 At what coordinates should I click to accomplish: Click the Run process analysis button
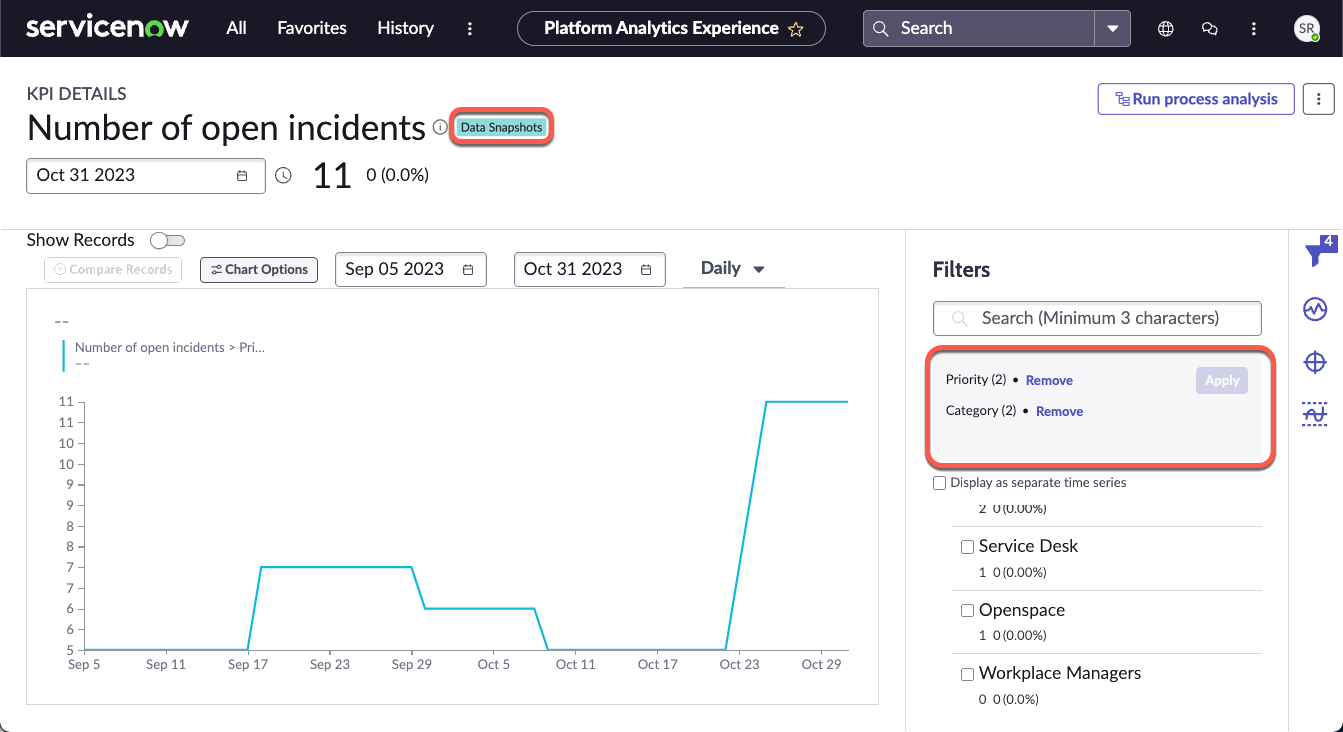(1196, 99)
